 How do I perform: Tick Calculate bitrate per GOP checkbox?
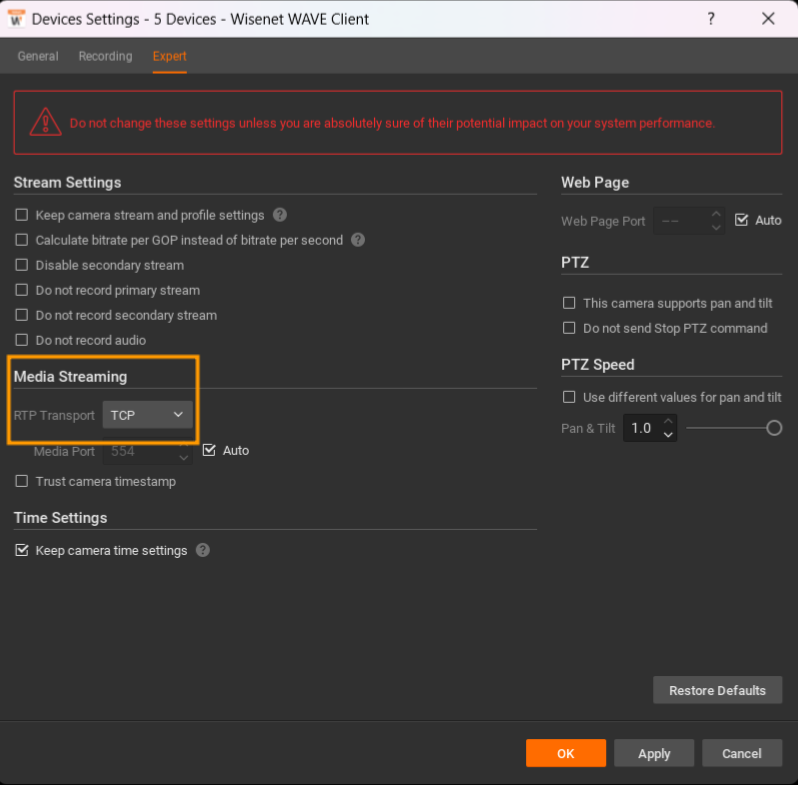(x=21, y=240)
